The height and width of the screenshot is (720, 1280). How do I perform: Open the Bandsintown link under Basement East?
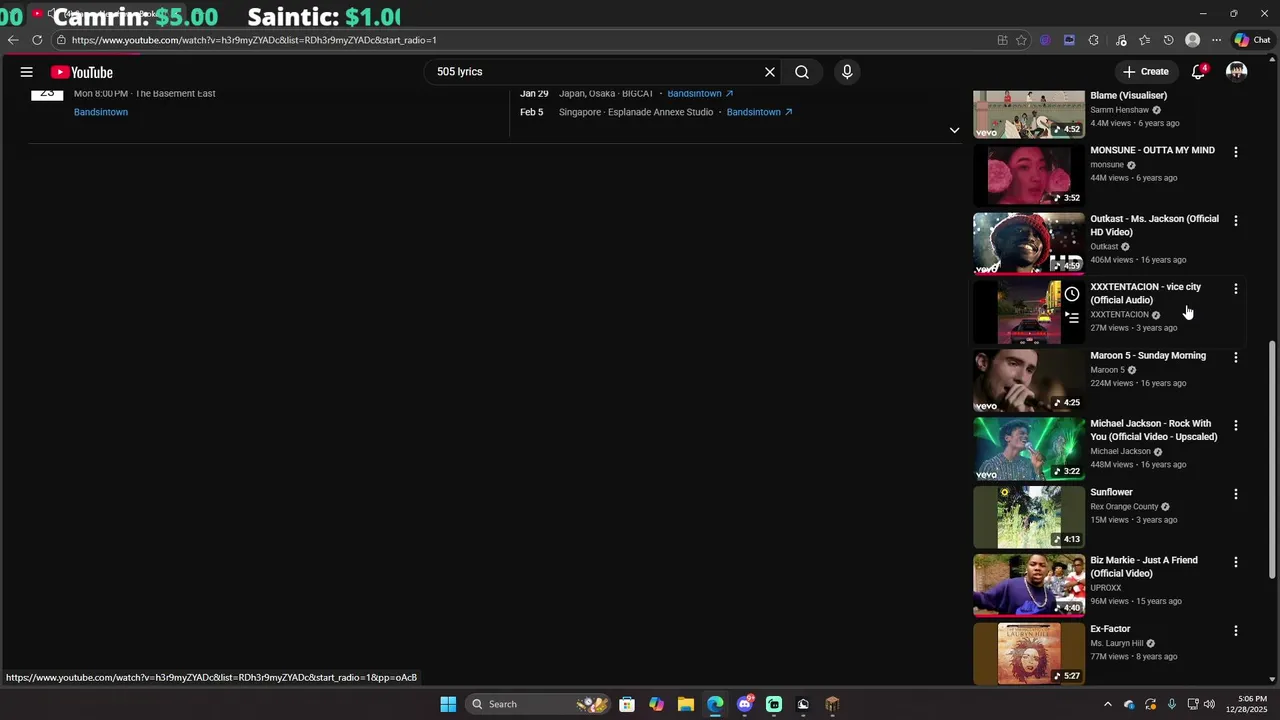(101, 112)
